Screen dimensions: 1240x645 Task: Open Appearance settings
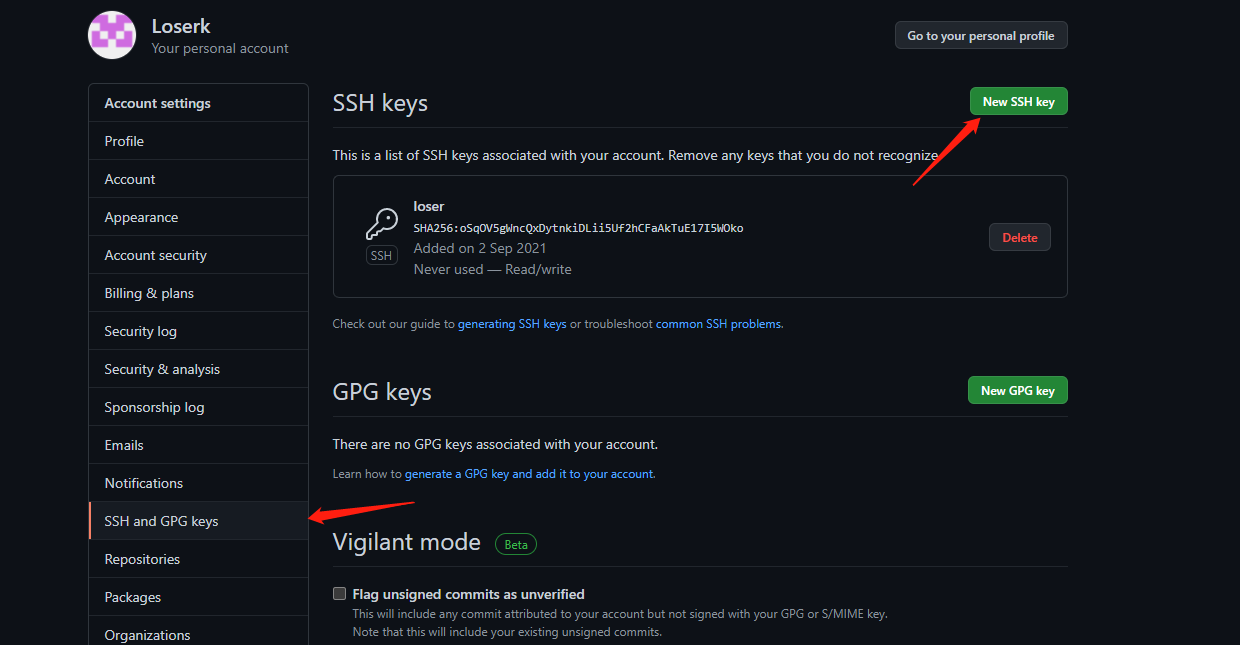pos(141,217)
